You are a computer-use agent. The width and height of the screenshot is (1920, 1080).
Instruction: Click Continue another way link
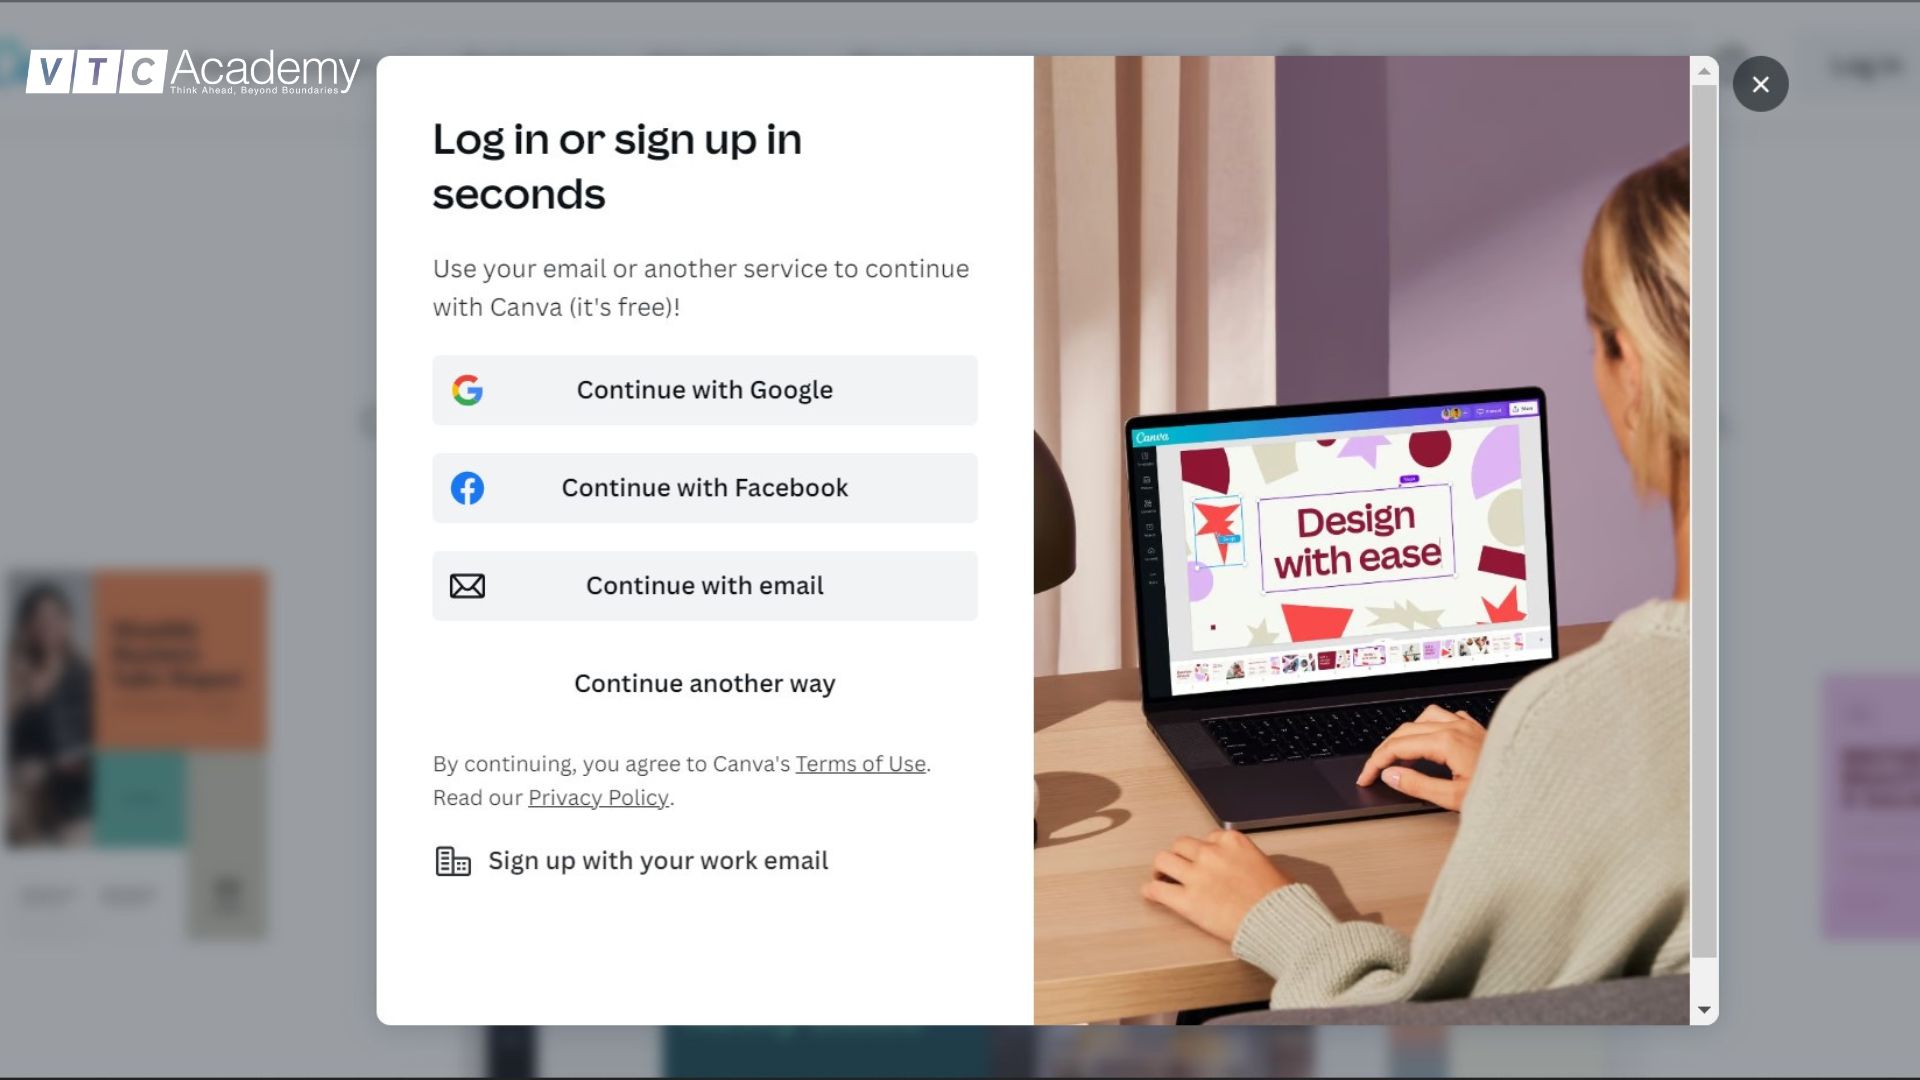703,683
